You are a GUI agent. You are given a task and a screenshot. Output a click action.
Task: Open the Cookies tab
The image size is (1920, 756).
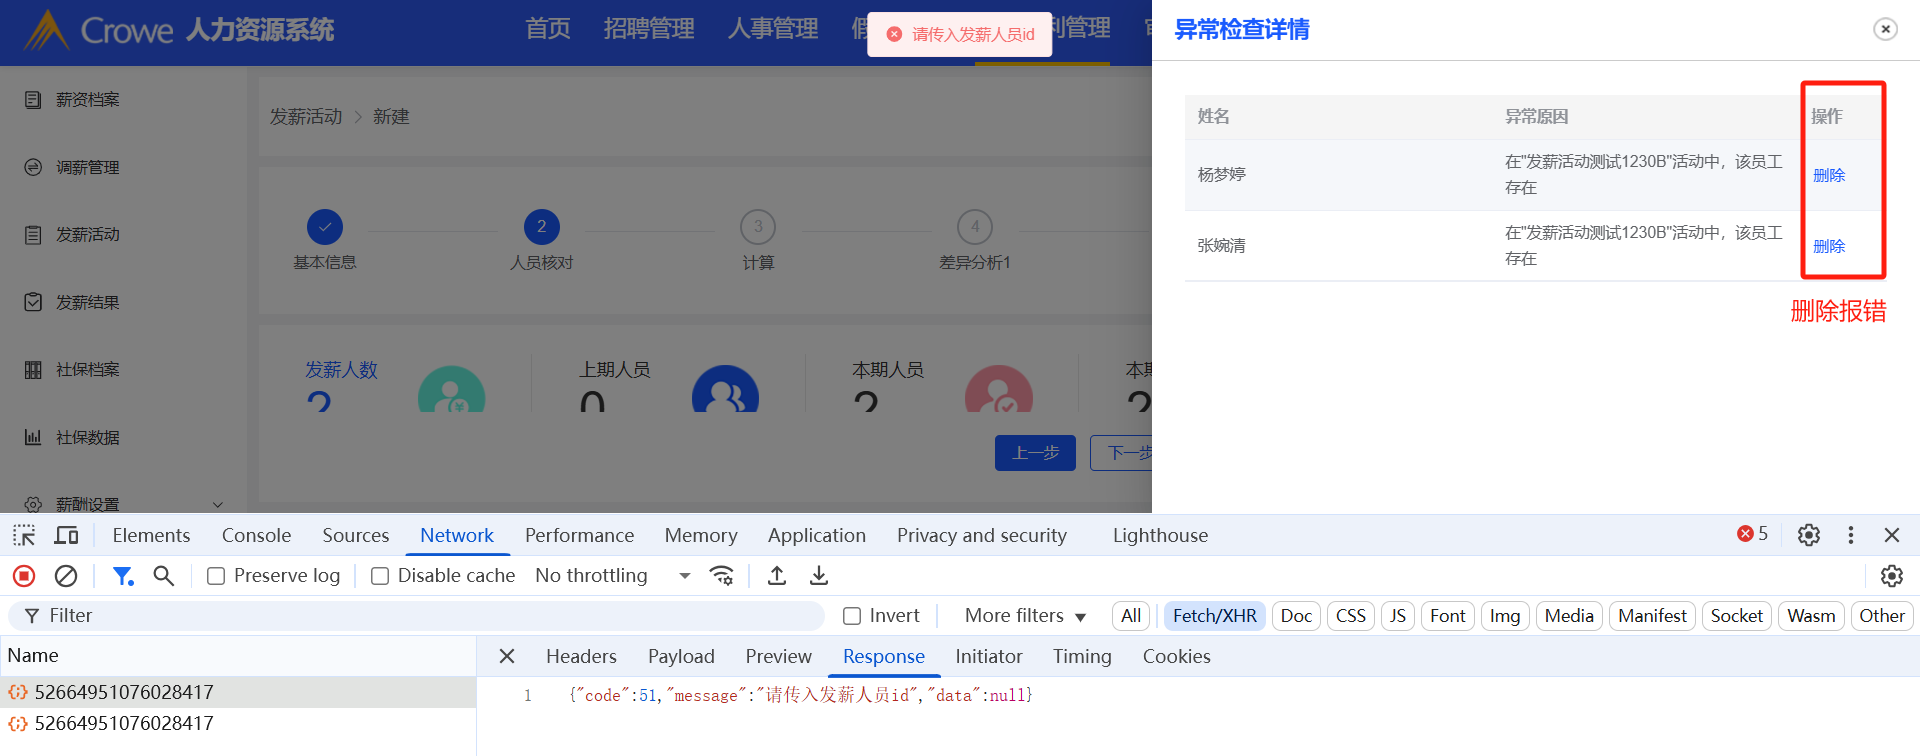1177,656
